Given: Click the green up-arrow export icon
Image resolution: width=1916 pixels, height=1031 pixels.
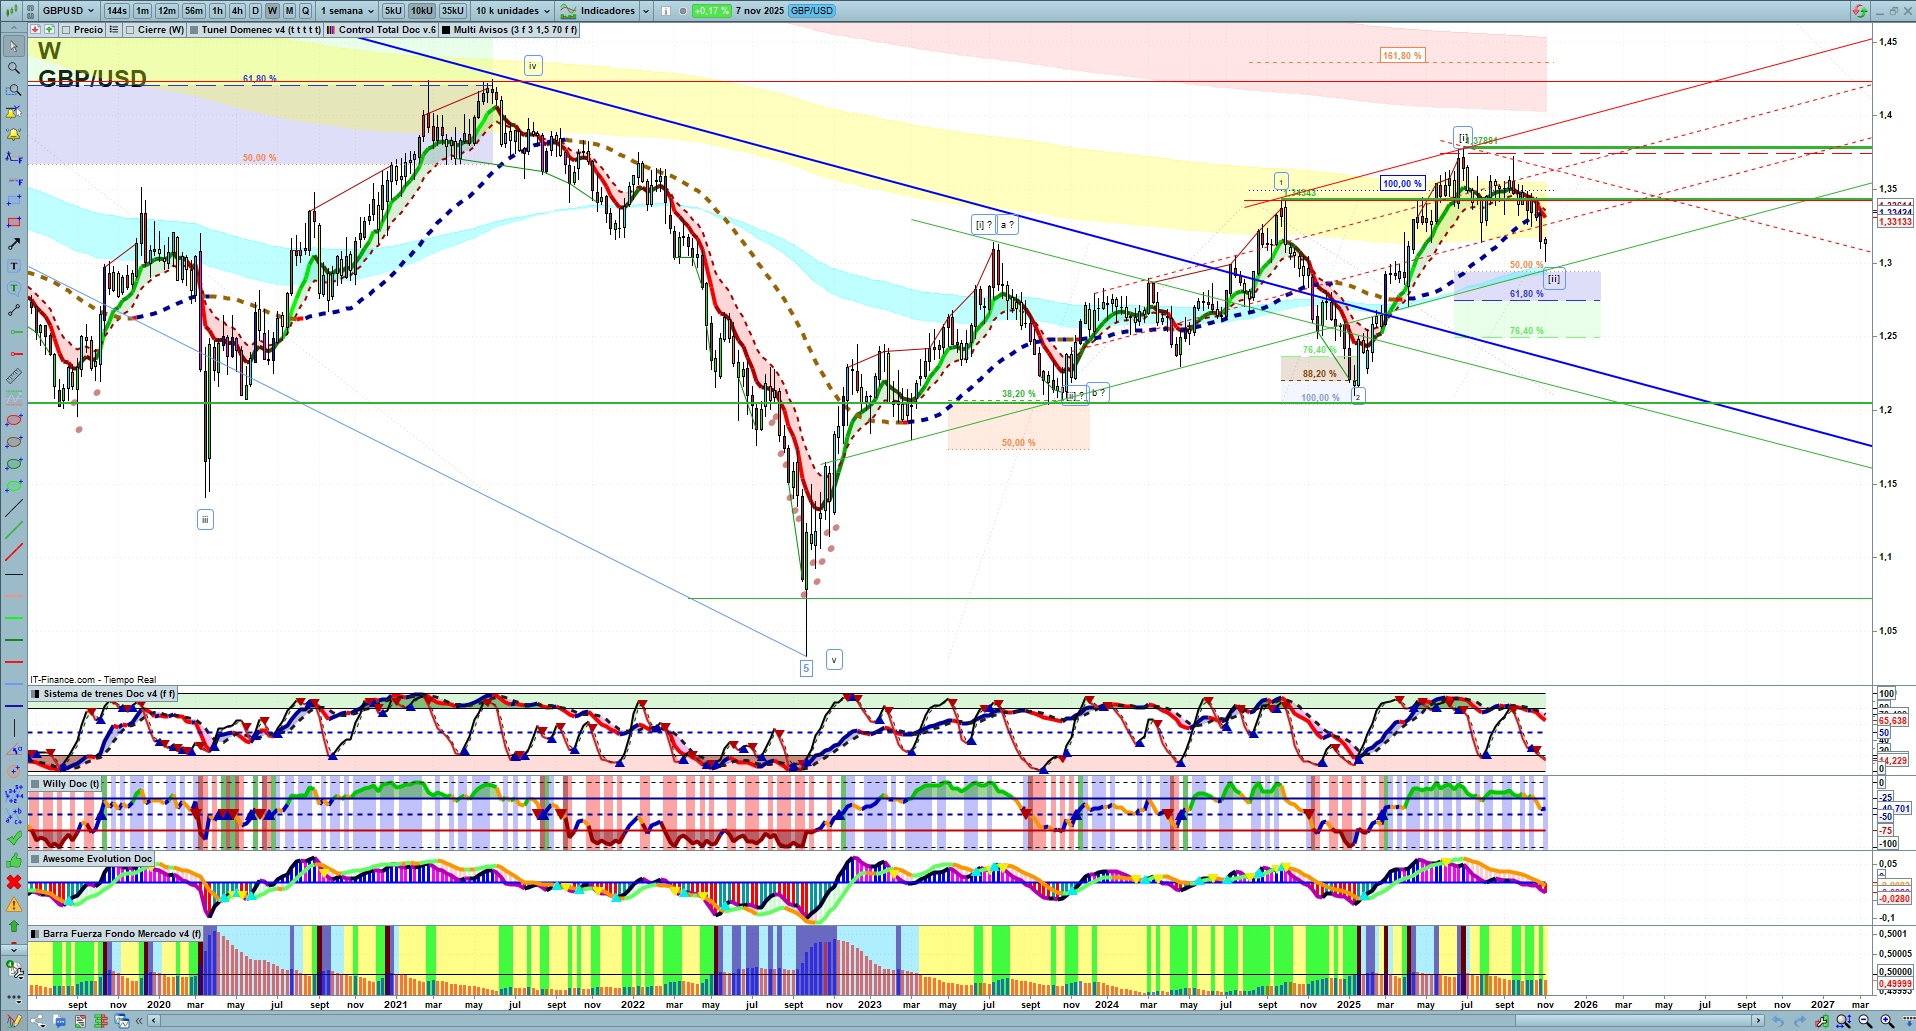Looking at the screenshot, I should [49, 30].
